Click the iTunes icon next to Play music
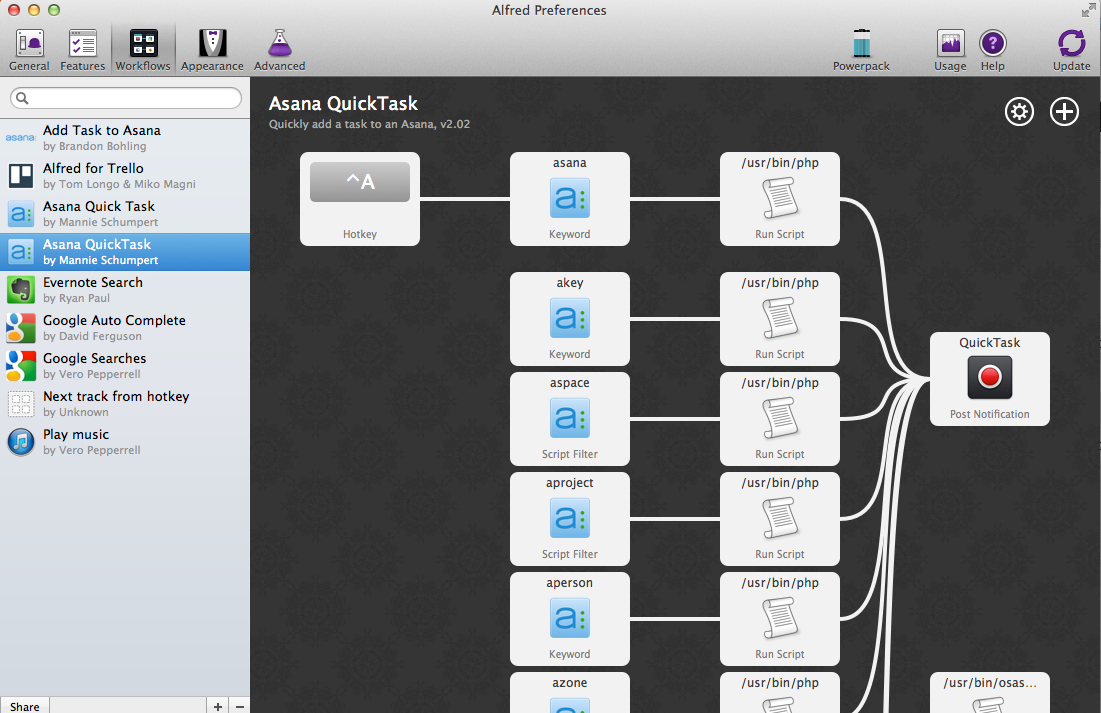 (x=21, y=442)
